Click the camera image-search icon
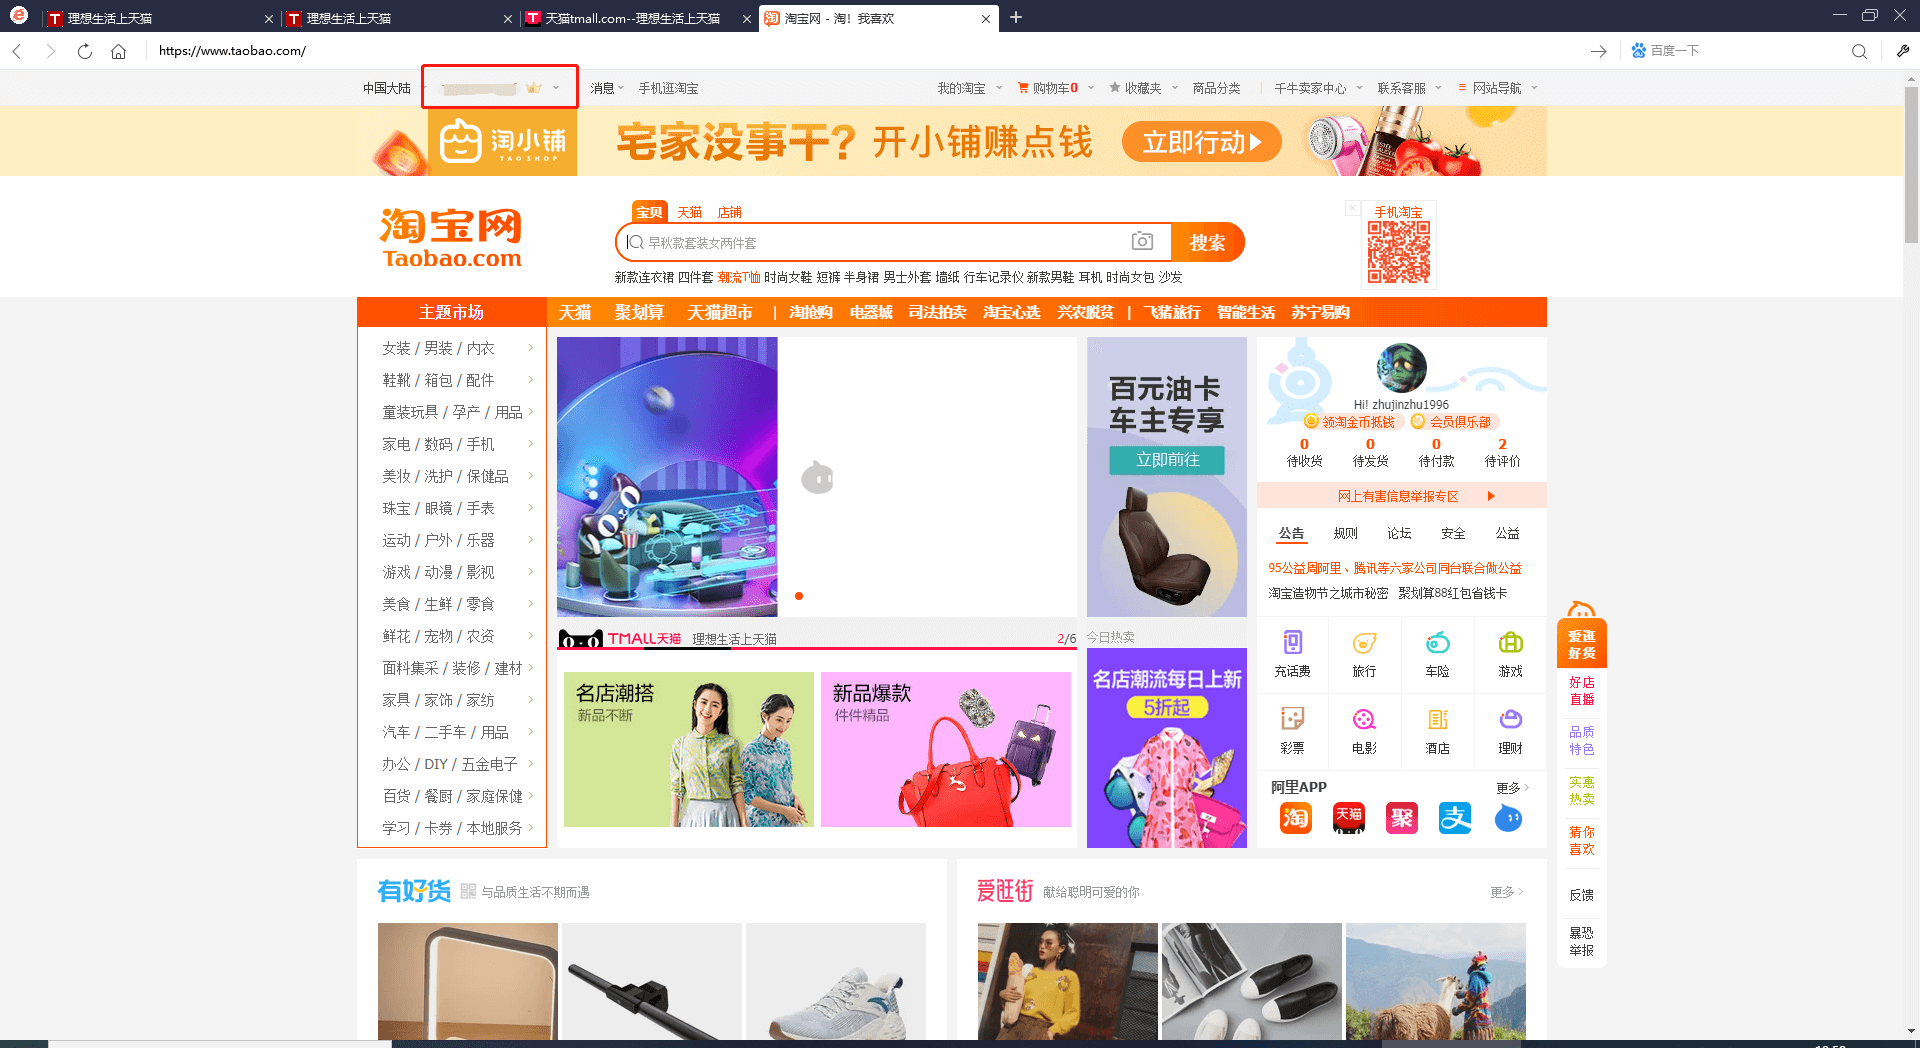1920x1048 pixels. coord(1142,241)
